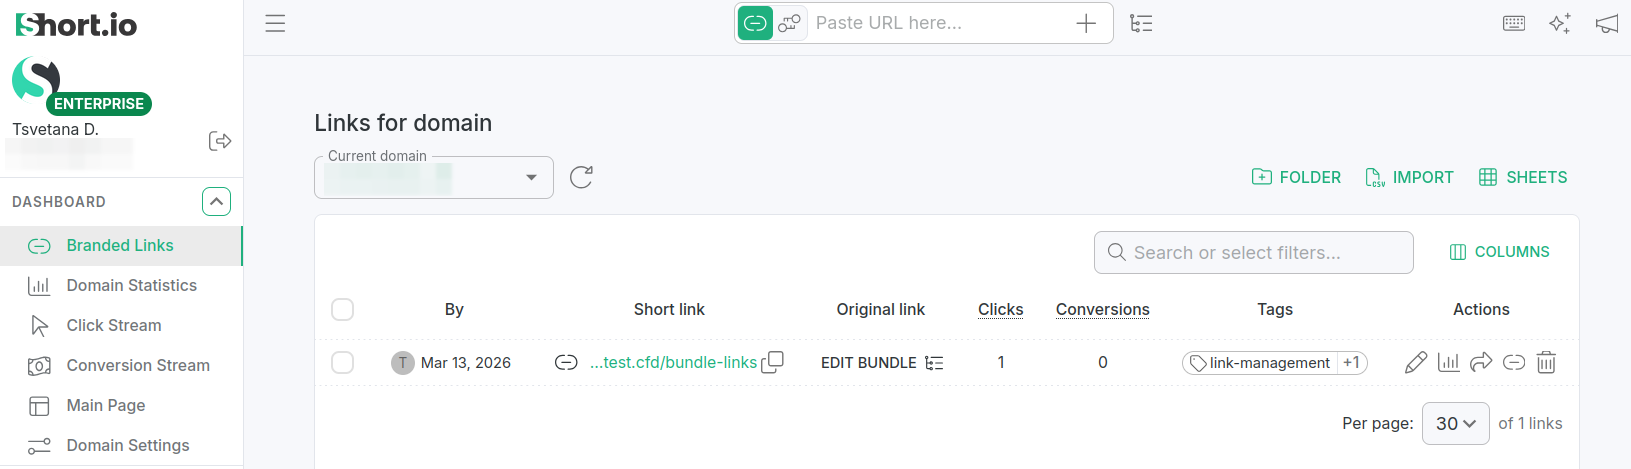
Task: Delete the link with the trash icon
Action: (x=1546, y=362)
